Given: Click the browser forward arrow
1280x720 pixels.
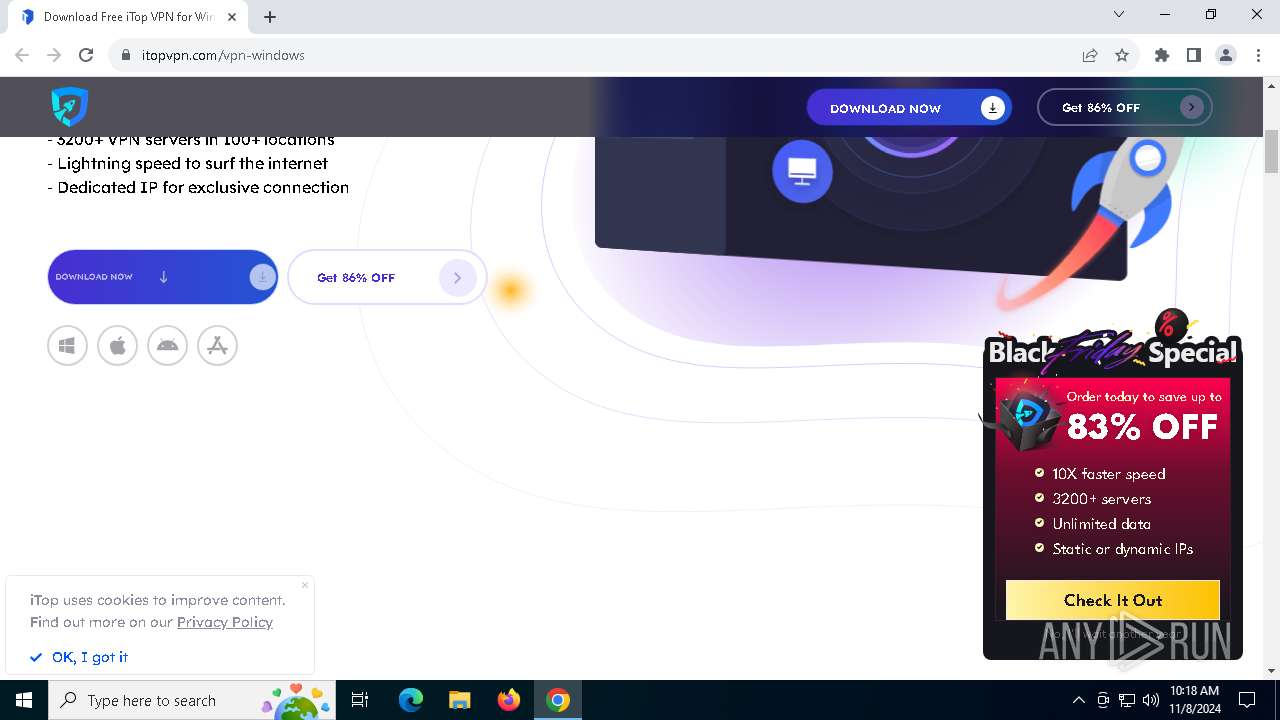Looking at the screenshot, I should [x=54, y=55].
